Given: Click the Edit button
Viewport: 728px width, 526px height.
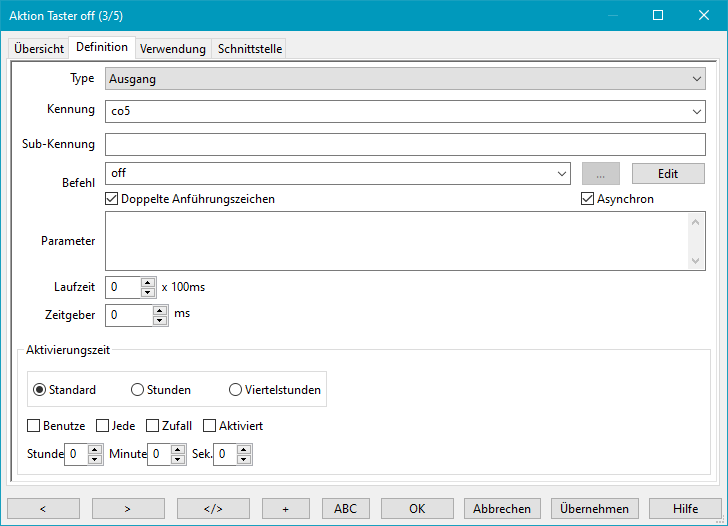Looking at the screenshot, I should click(x=668, y=173).
